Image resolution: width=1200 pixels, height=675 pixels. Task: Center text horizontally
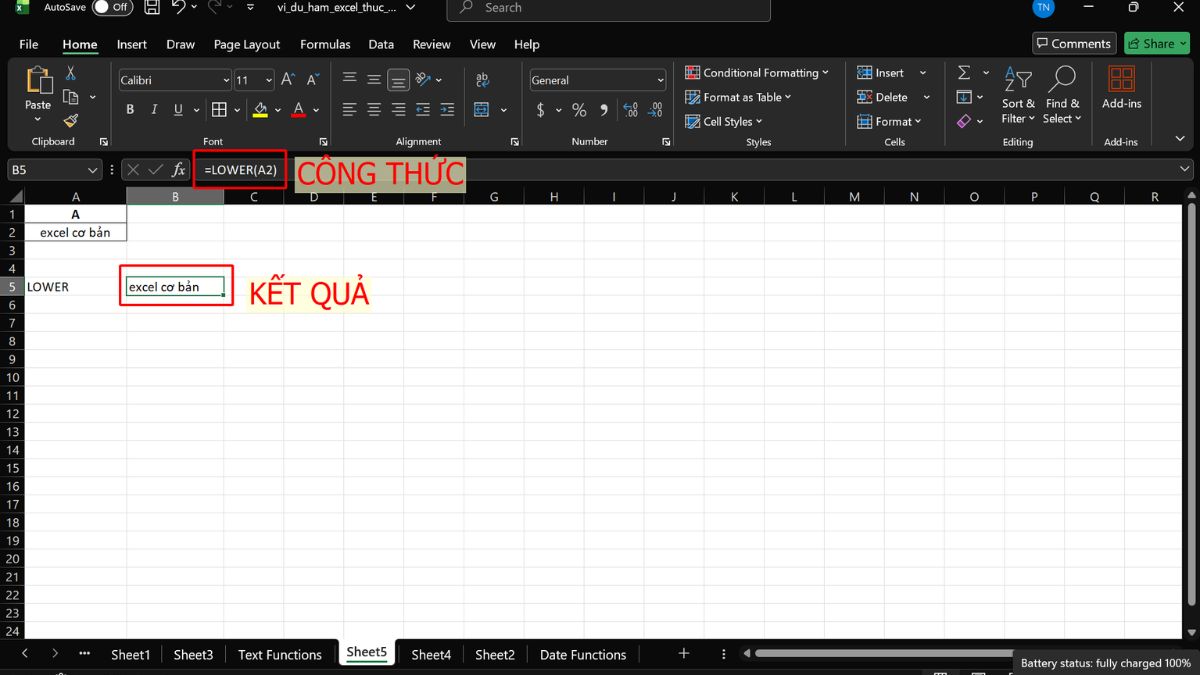coord(374,110)
